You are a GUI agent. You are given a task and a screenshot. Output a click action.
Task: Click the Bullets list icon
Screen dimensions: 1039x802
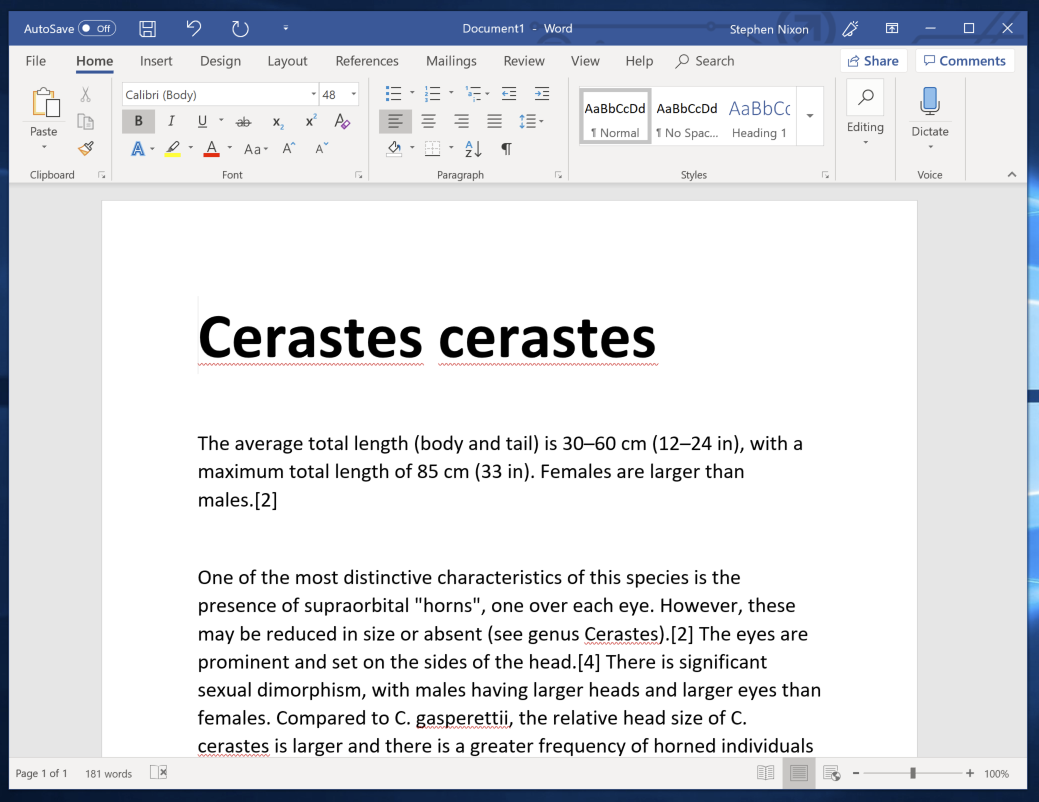point(394,94)
